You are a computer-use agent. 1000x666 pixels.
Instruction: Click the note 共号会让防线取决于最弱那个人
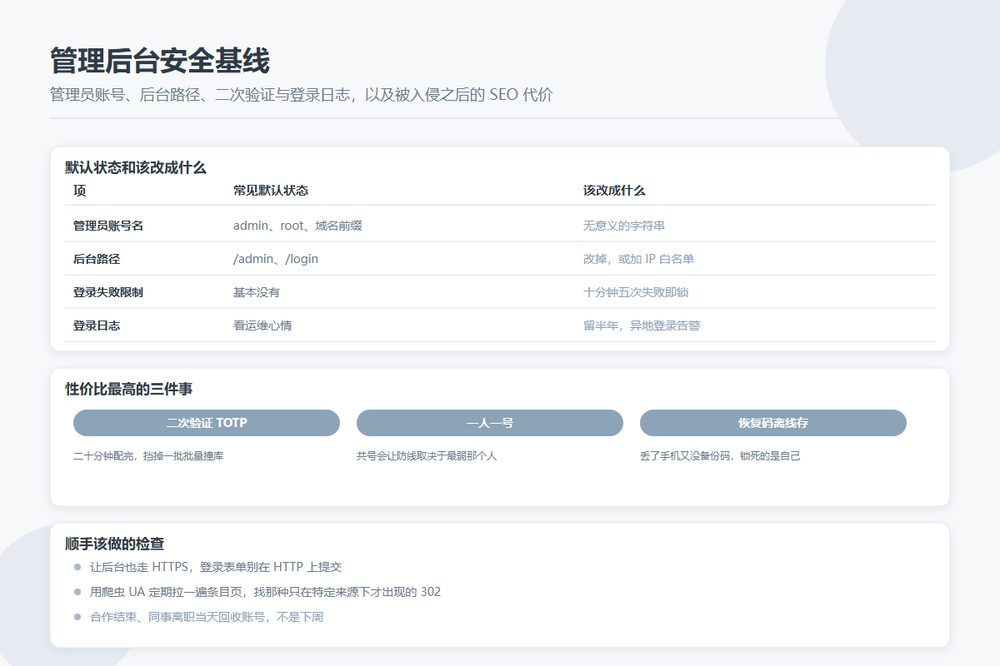[x=426, y=456]
